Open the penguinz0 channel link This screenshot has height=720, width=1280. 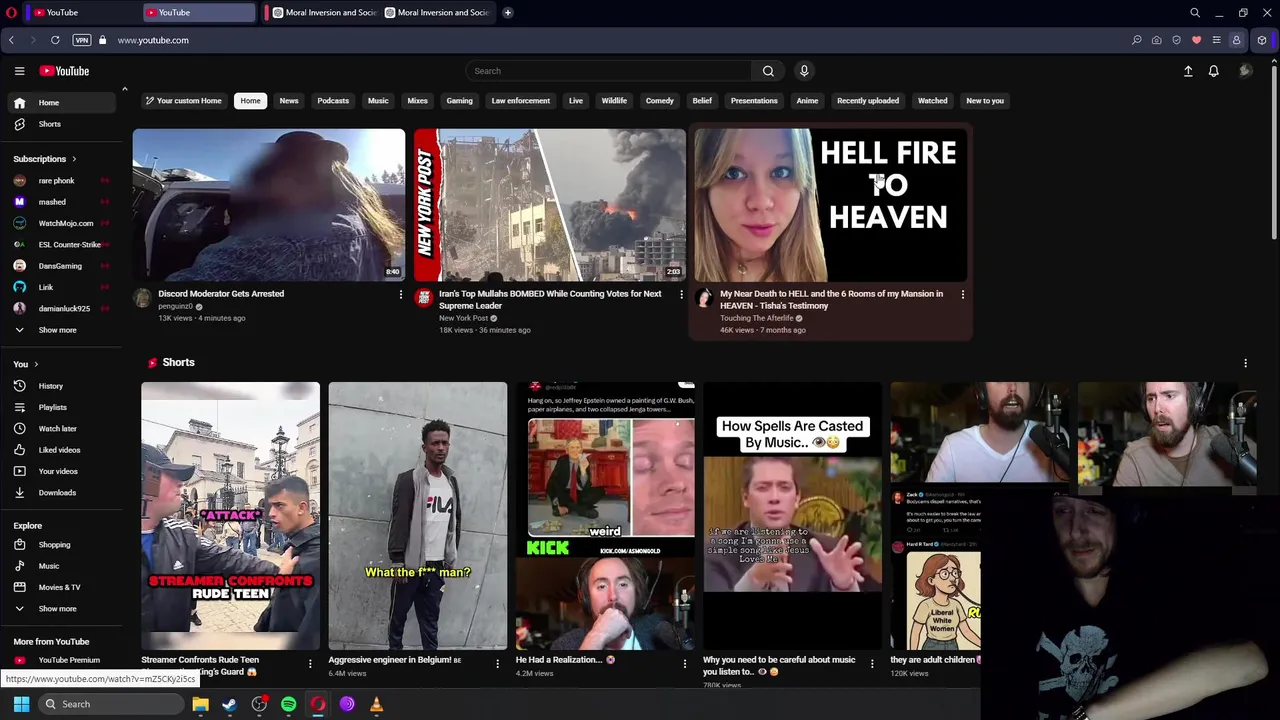click(175, 306)
